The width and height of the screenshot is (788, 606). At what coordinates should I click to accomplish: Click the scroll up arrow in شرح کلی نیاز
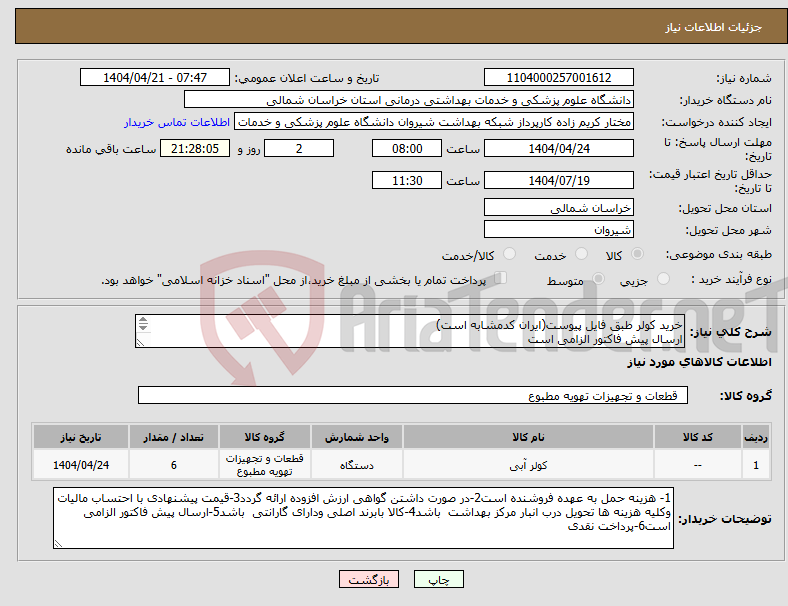click(143, 320)
